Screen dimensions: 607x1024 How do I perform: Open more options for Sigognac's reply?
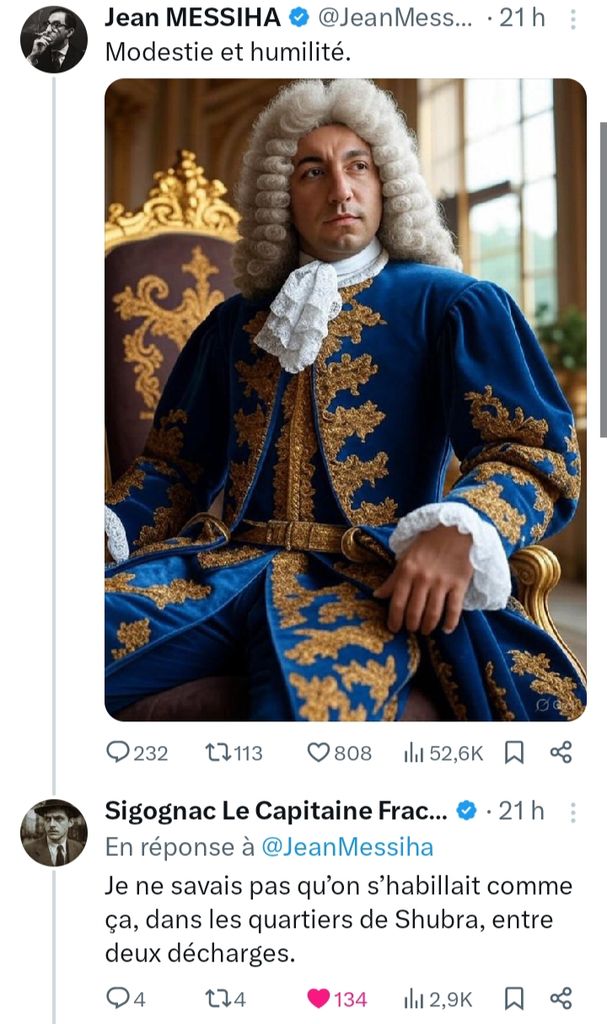(x=571, y=811)
